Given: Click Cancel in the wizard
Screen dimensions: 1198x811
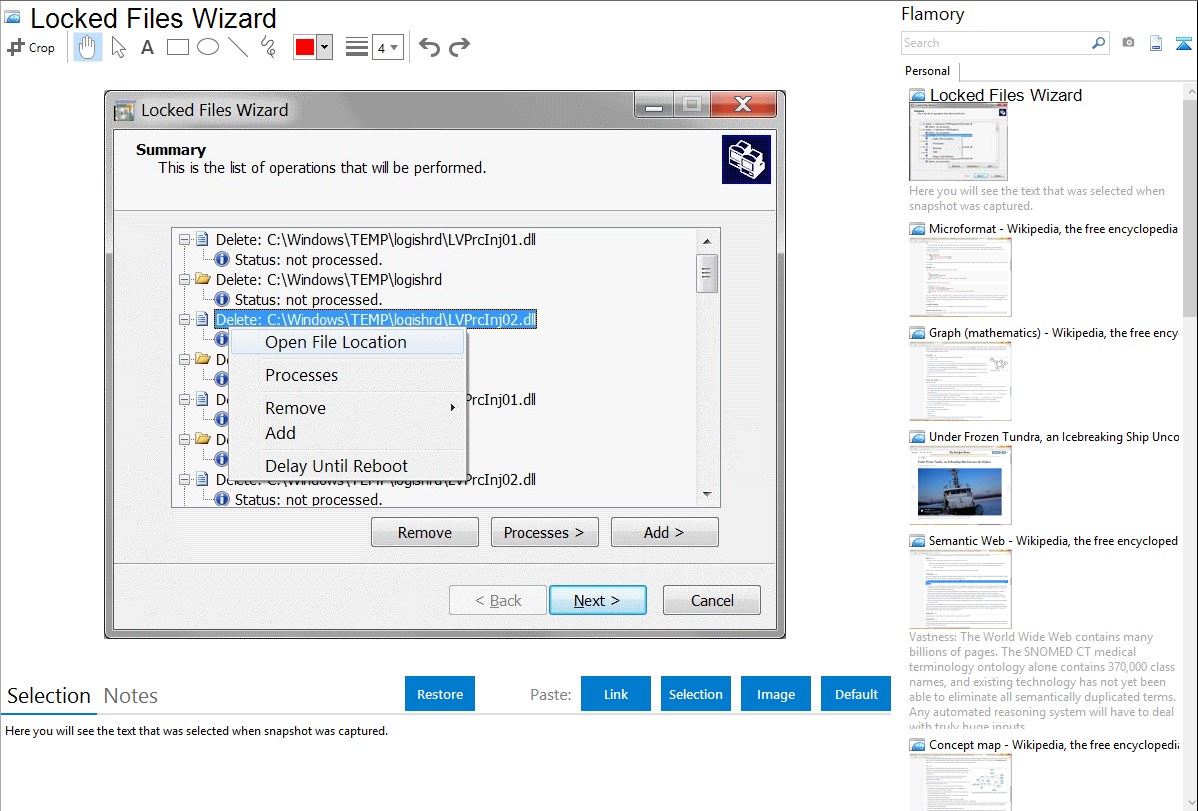Looking at the screenshot, I should coord(711,601).
